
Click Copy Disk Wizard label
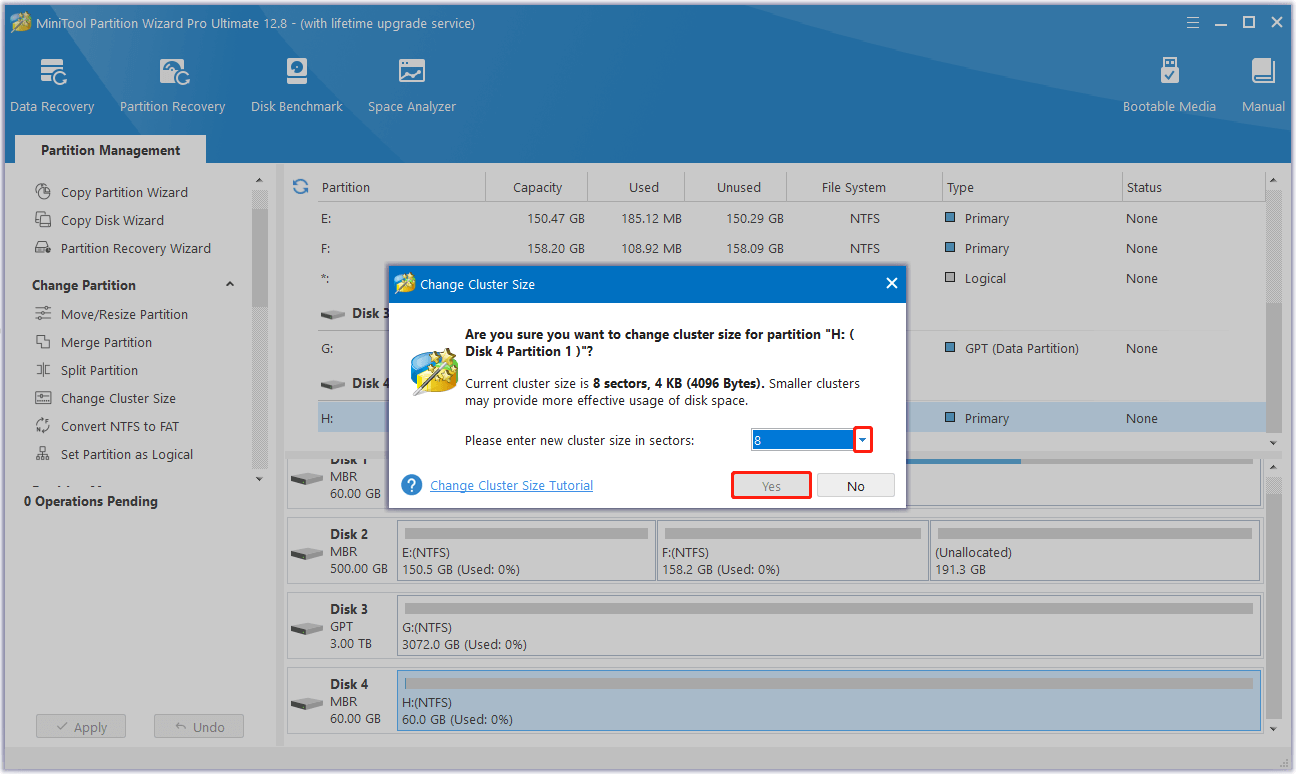point(112,220)
